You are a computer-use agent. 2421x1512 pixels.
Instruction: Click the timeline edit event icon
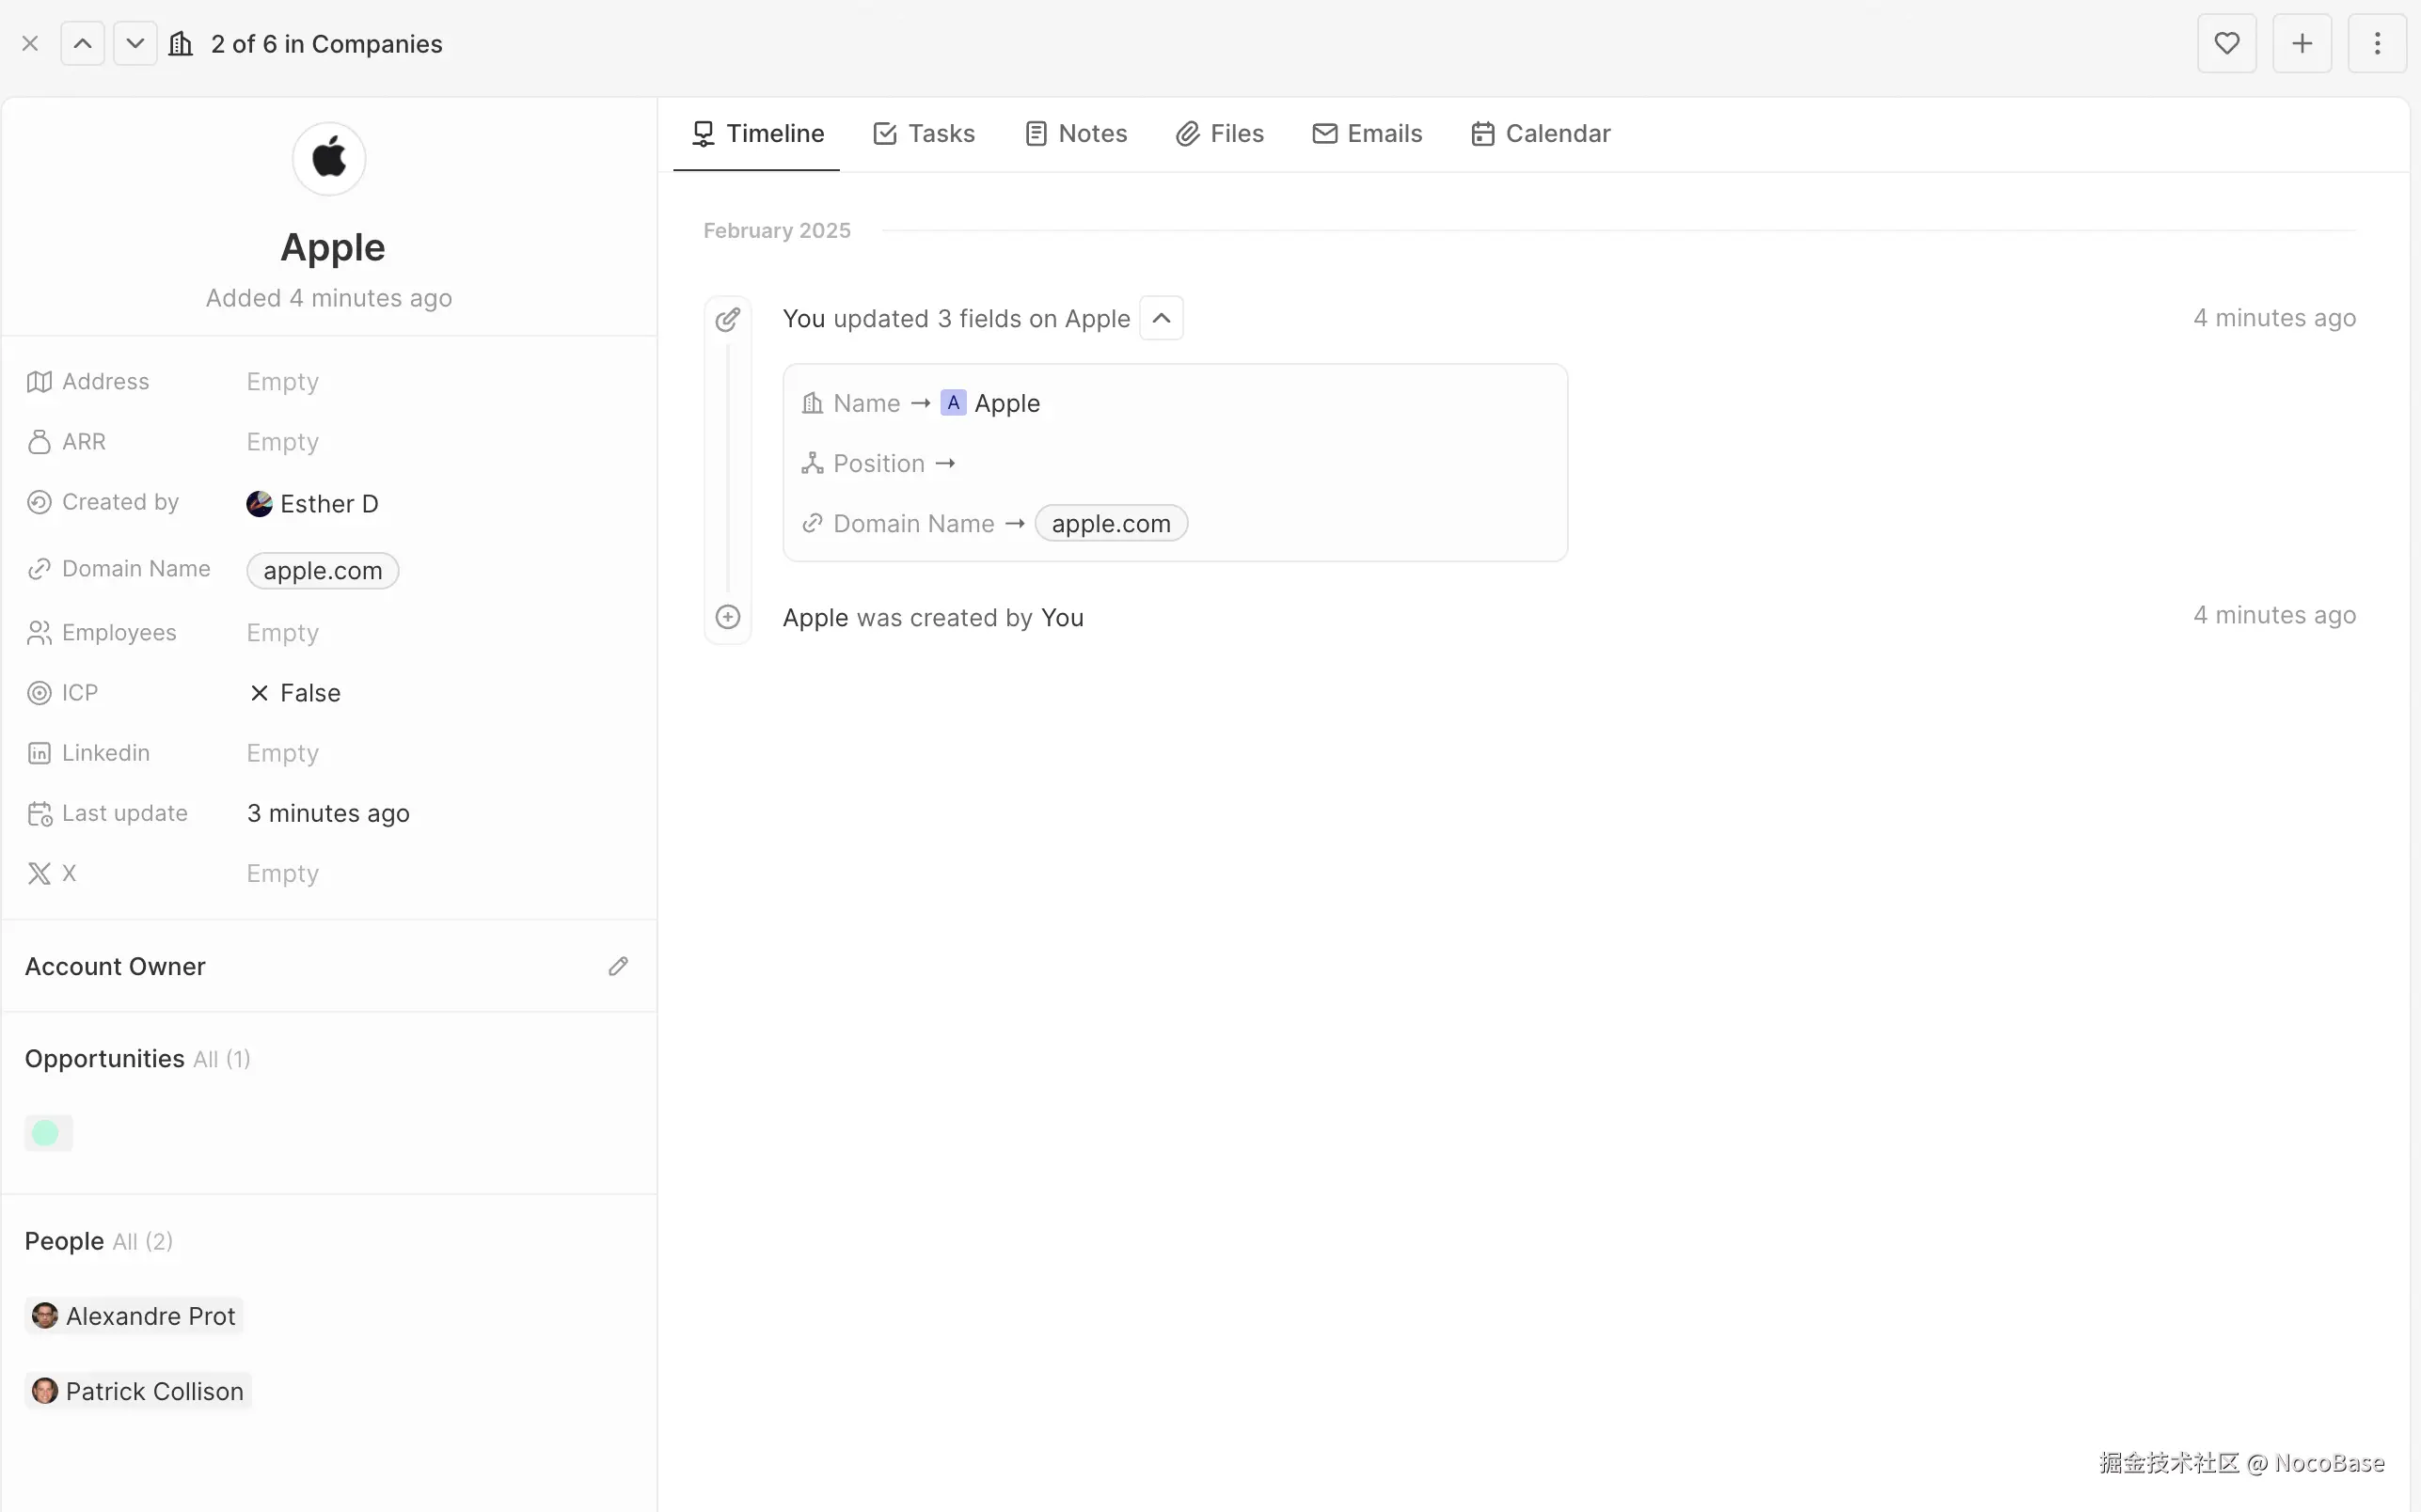(x=728, y=319)
